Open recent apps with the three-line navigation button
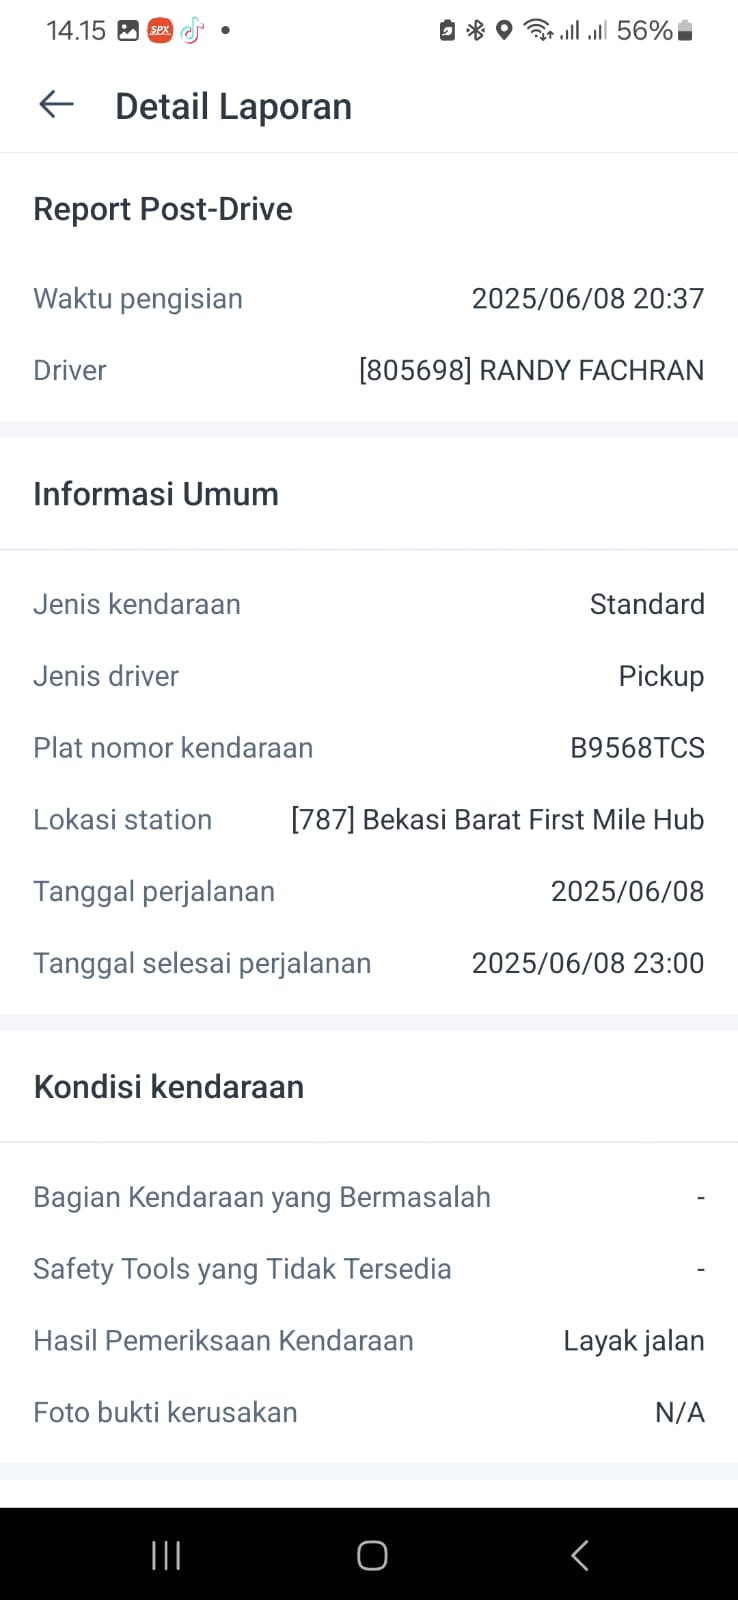The width and height of the screenshot is (738, 1600). pos(166,1555)
